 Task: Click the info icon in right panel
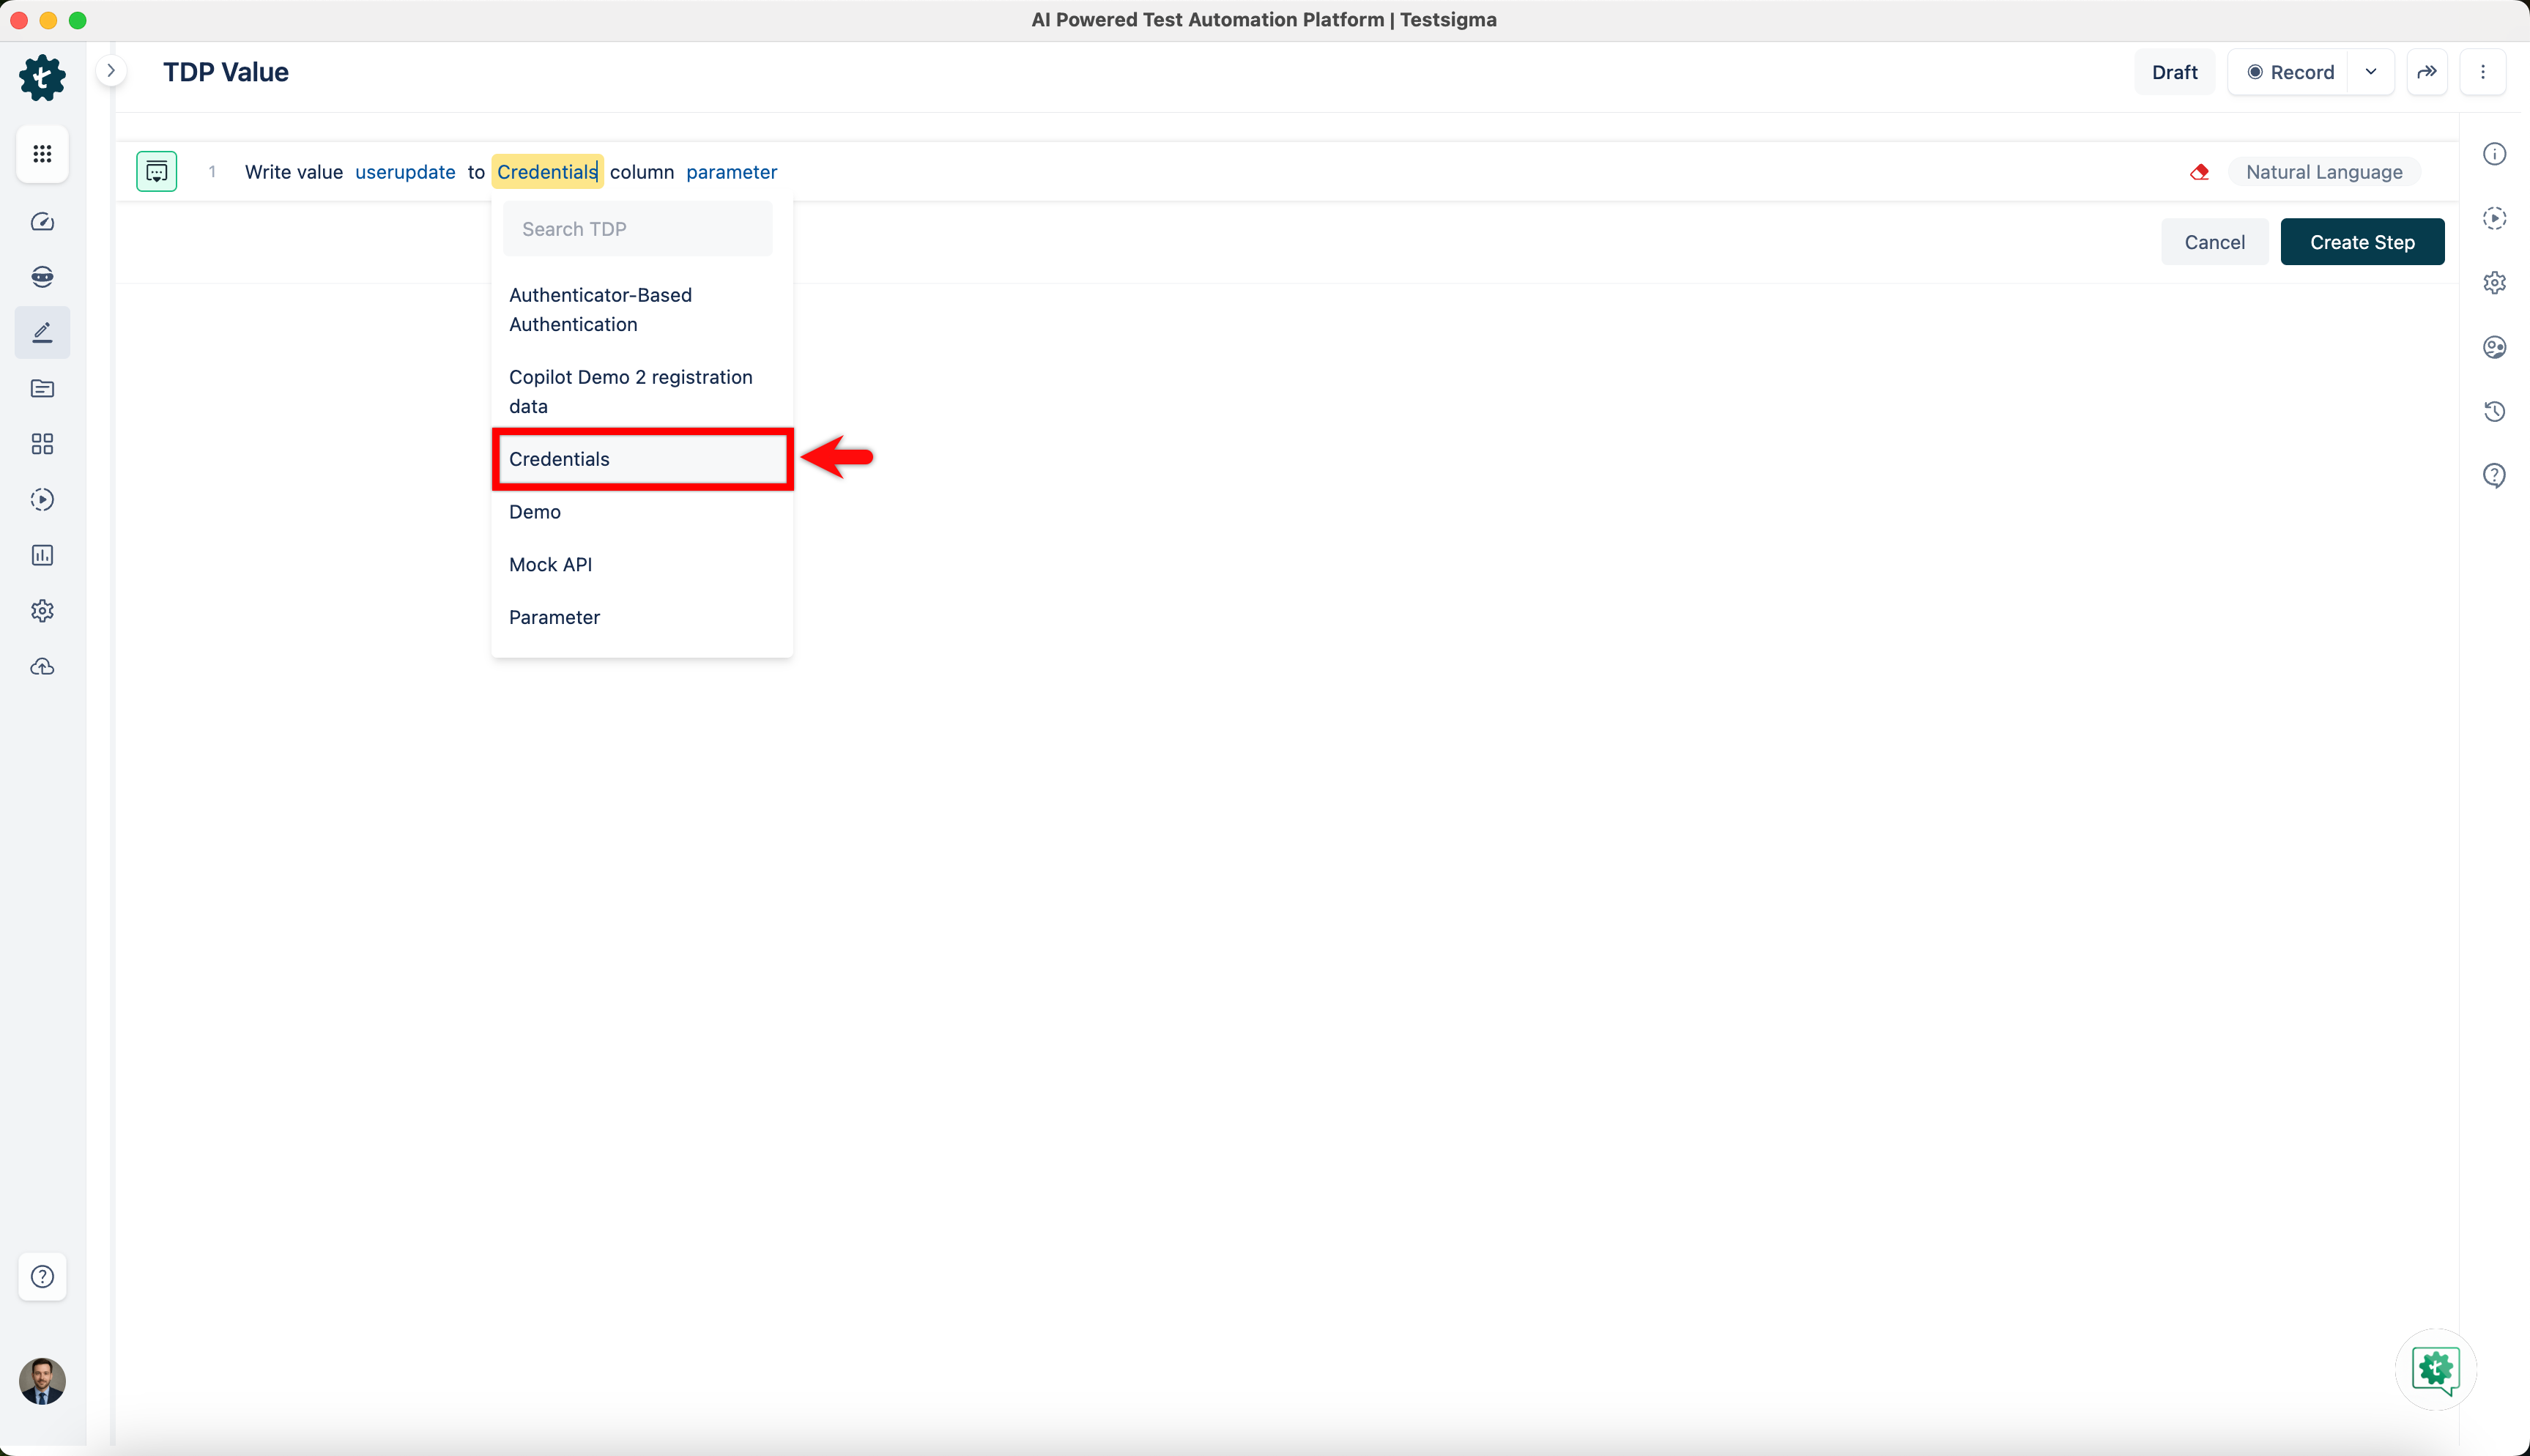[2494, 154]
